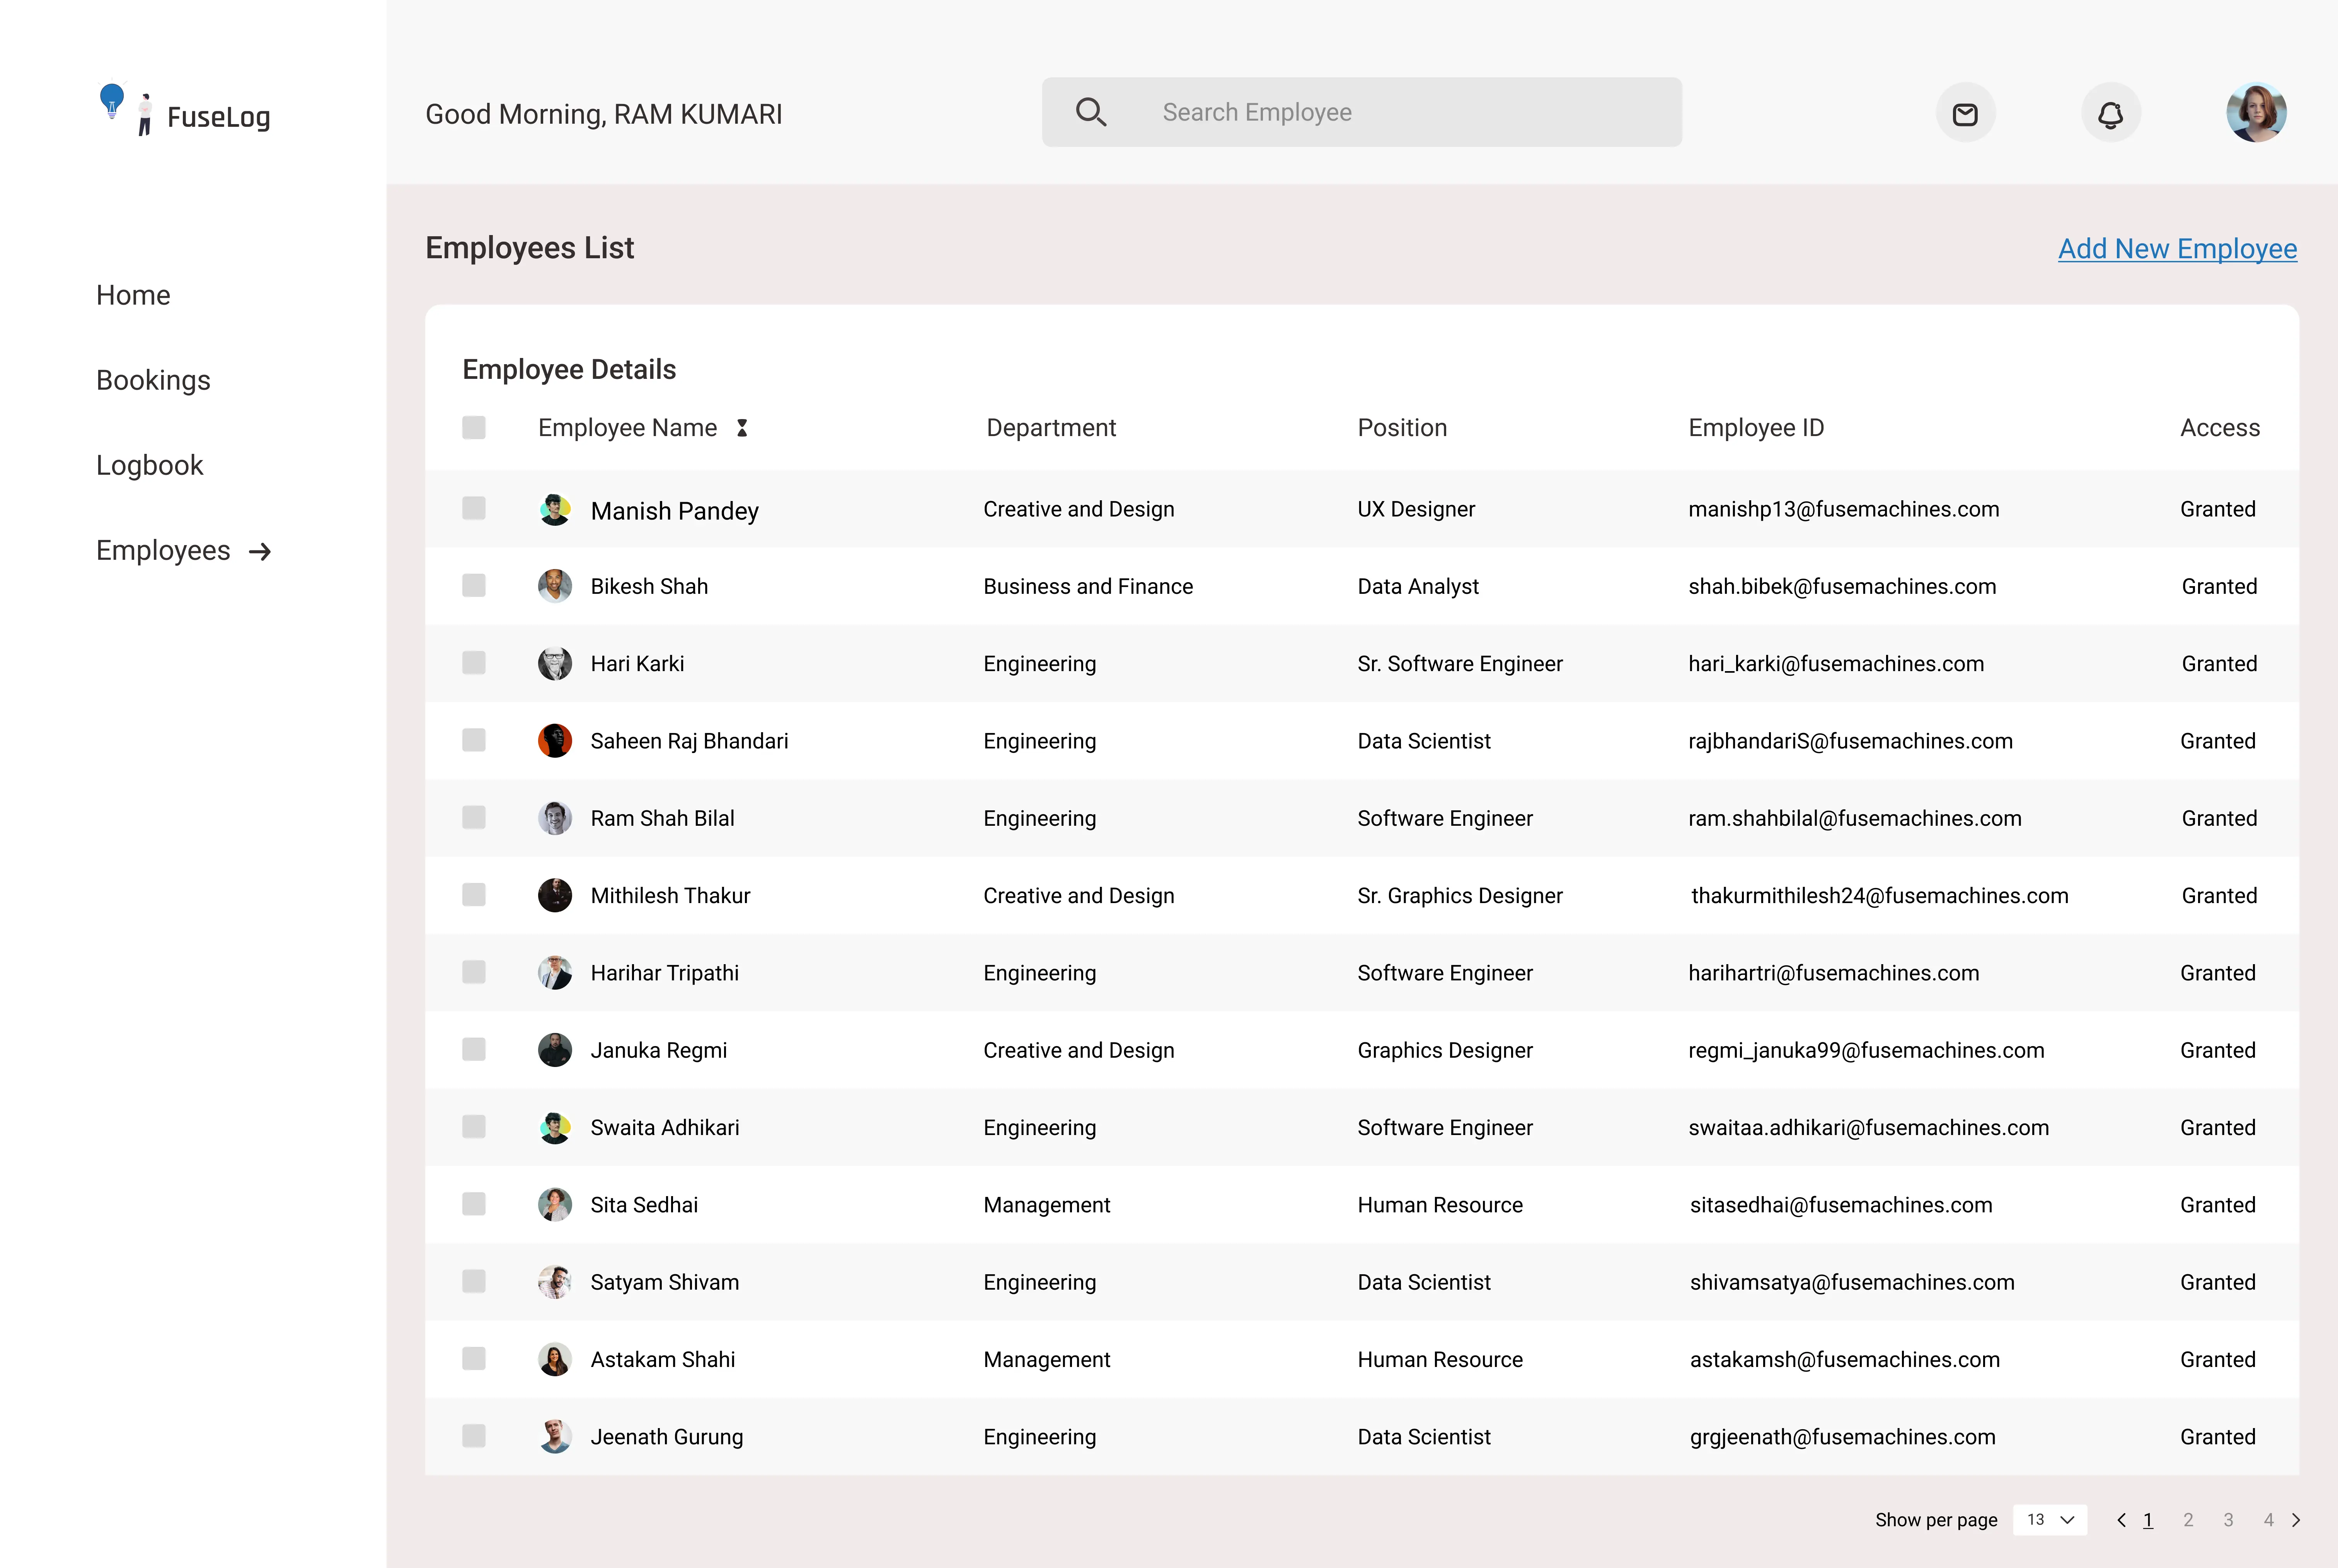Click the Position column header

tap(1402, 428)
